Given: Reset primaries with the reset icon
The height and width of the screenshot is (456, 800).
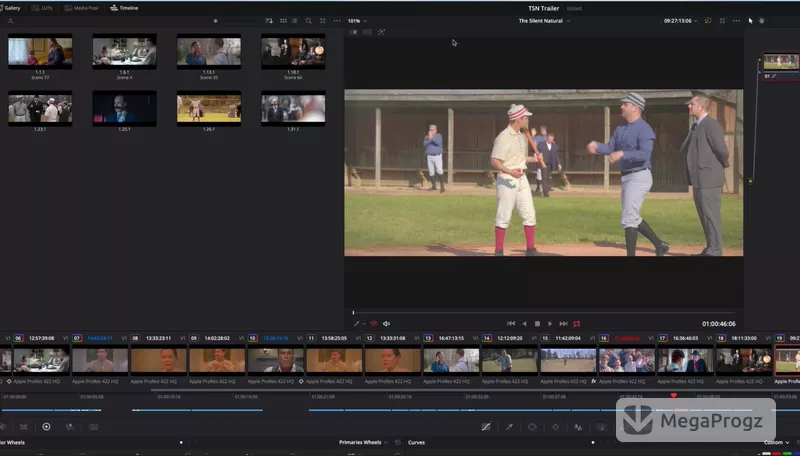Looking at the screenshot, I should (x=398, y=442).
